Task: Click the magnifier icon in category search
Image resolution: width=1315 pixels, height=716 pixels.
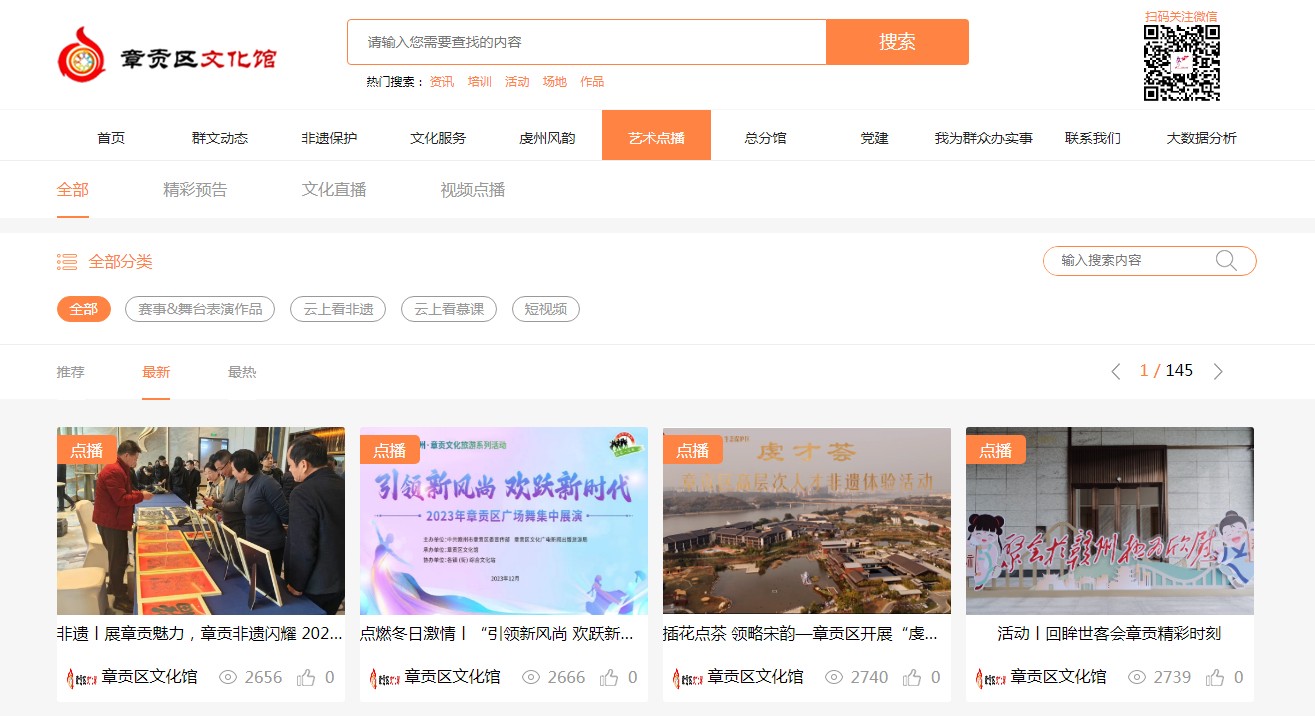Action: 1226,261
